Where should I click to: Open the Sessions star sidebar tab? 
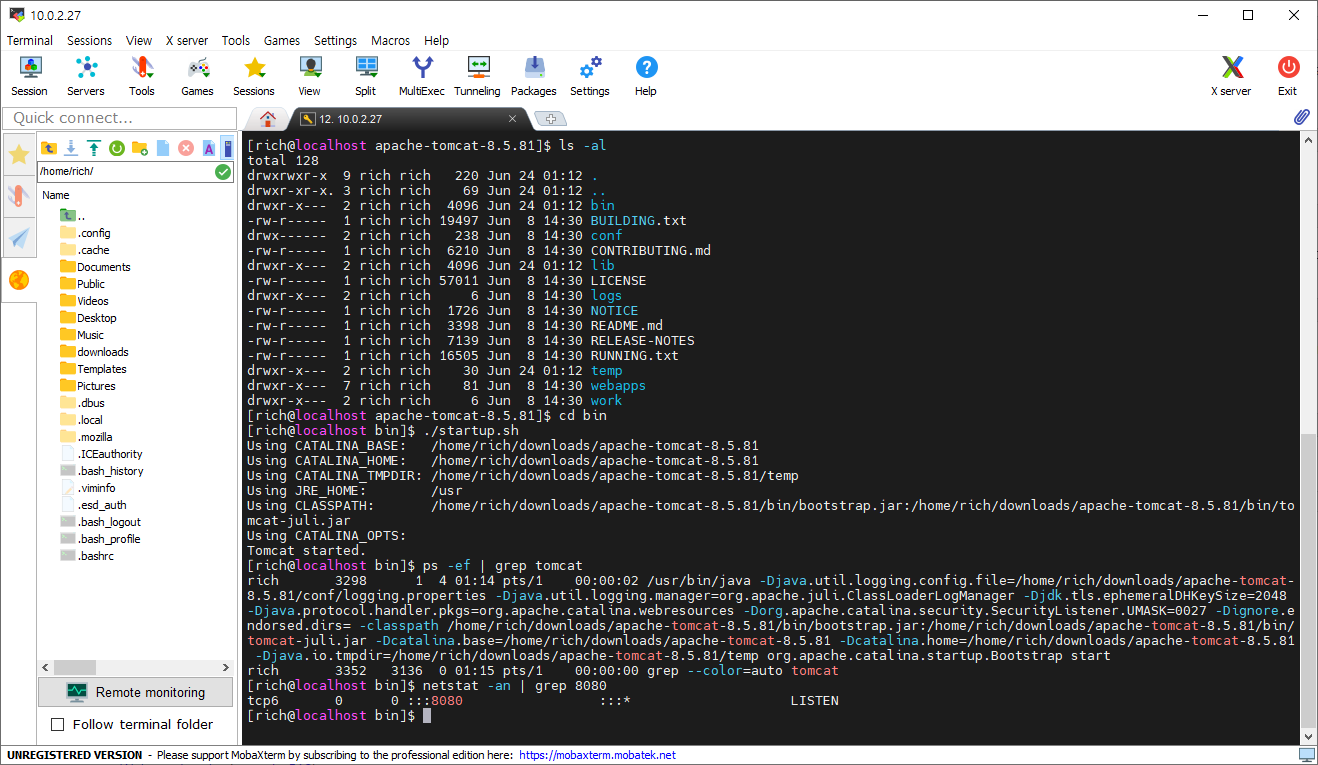tap(19, 154)
